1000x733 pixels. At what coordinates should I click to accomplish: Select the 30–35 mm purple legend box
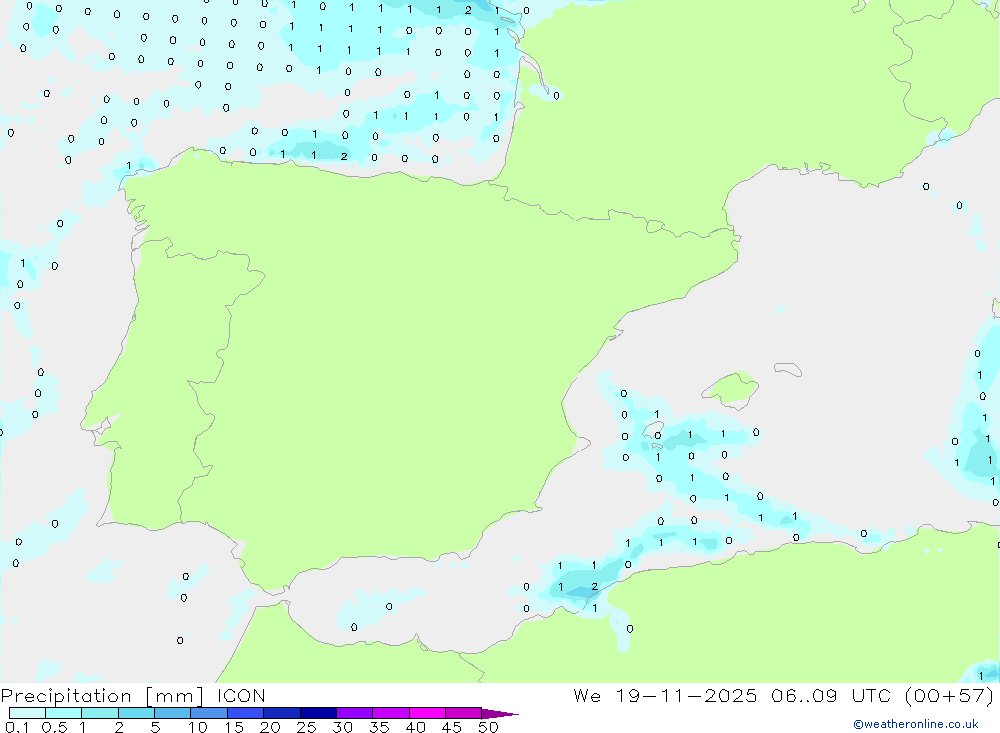point(354,713)
